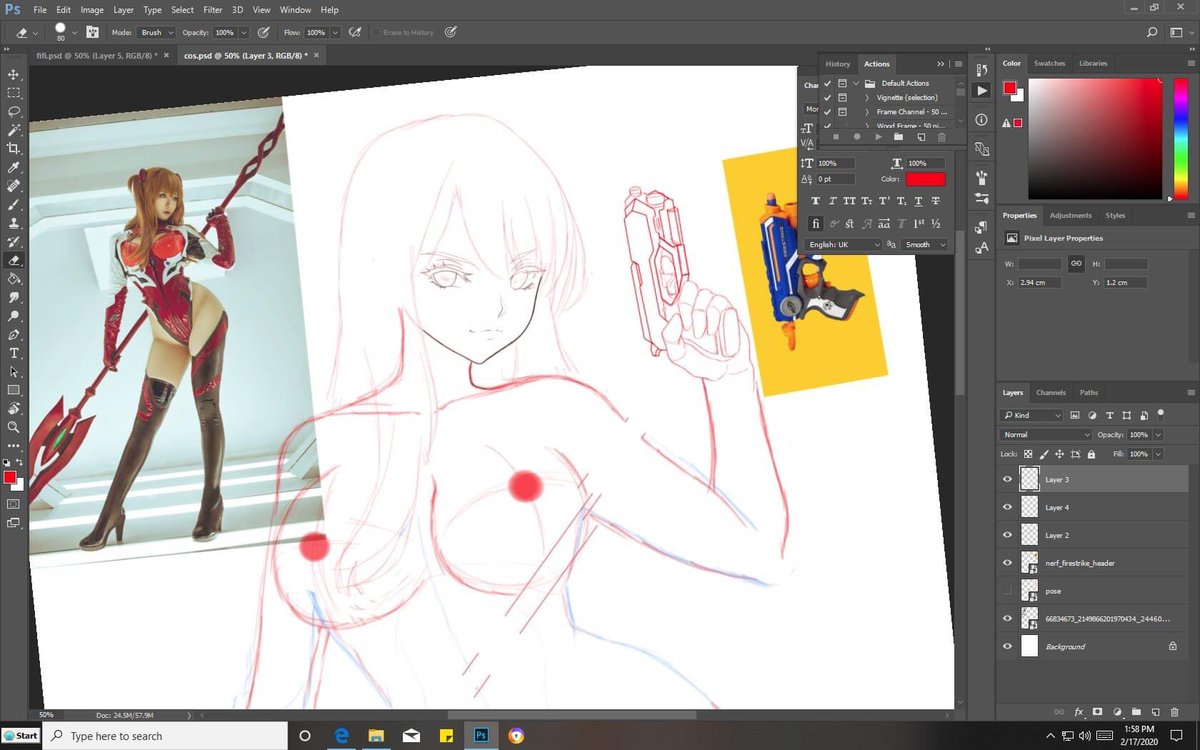Click the trash icon in Layers panel
The height and width of the screenshot is (750, 1200).
click(x=1173, y=711)
